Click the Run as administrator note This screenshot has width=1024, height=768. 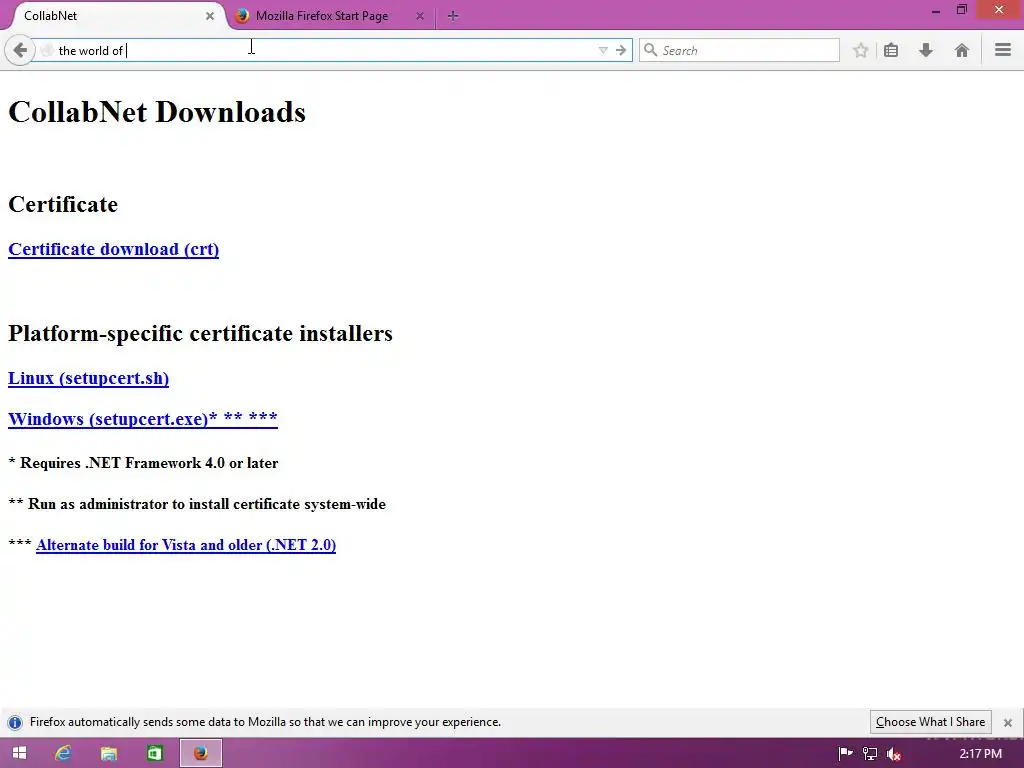pos(197,504)
